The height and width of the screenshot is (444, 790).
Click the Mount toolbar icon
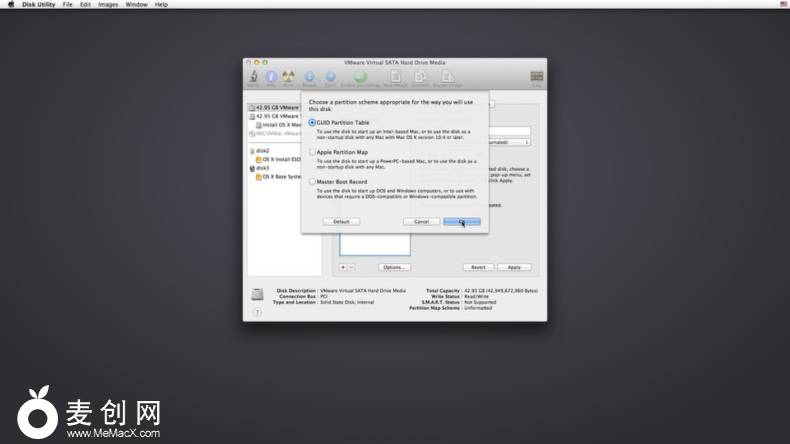tap(308, 77)
